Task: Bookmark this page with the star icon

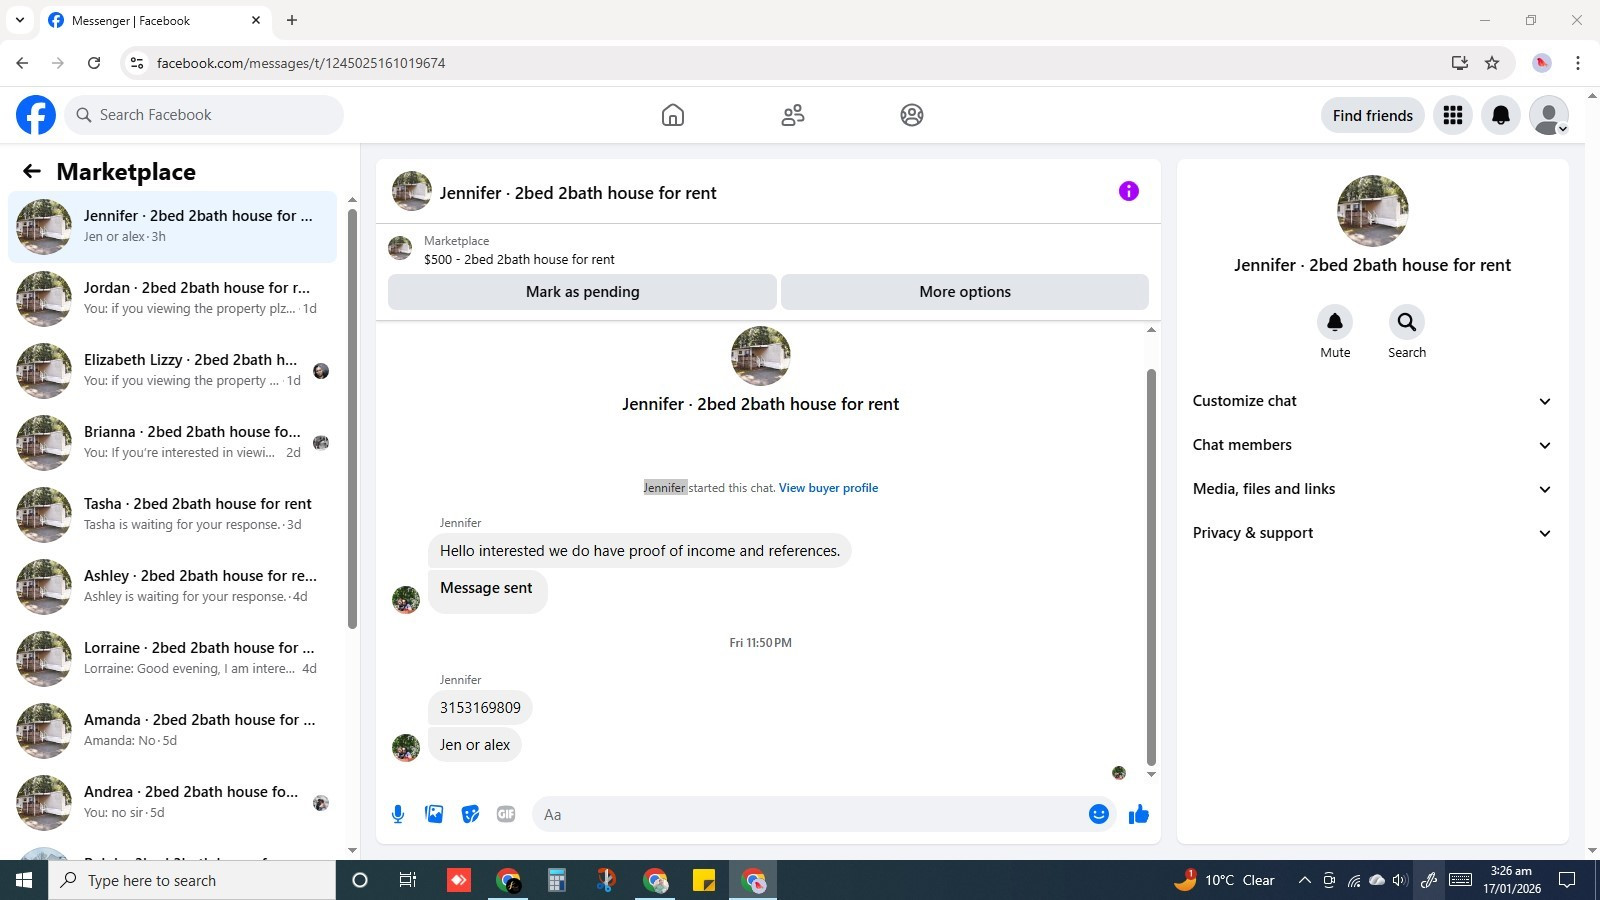Action: pos(1492,63)
